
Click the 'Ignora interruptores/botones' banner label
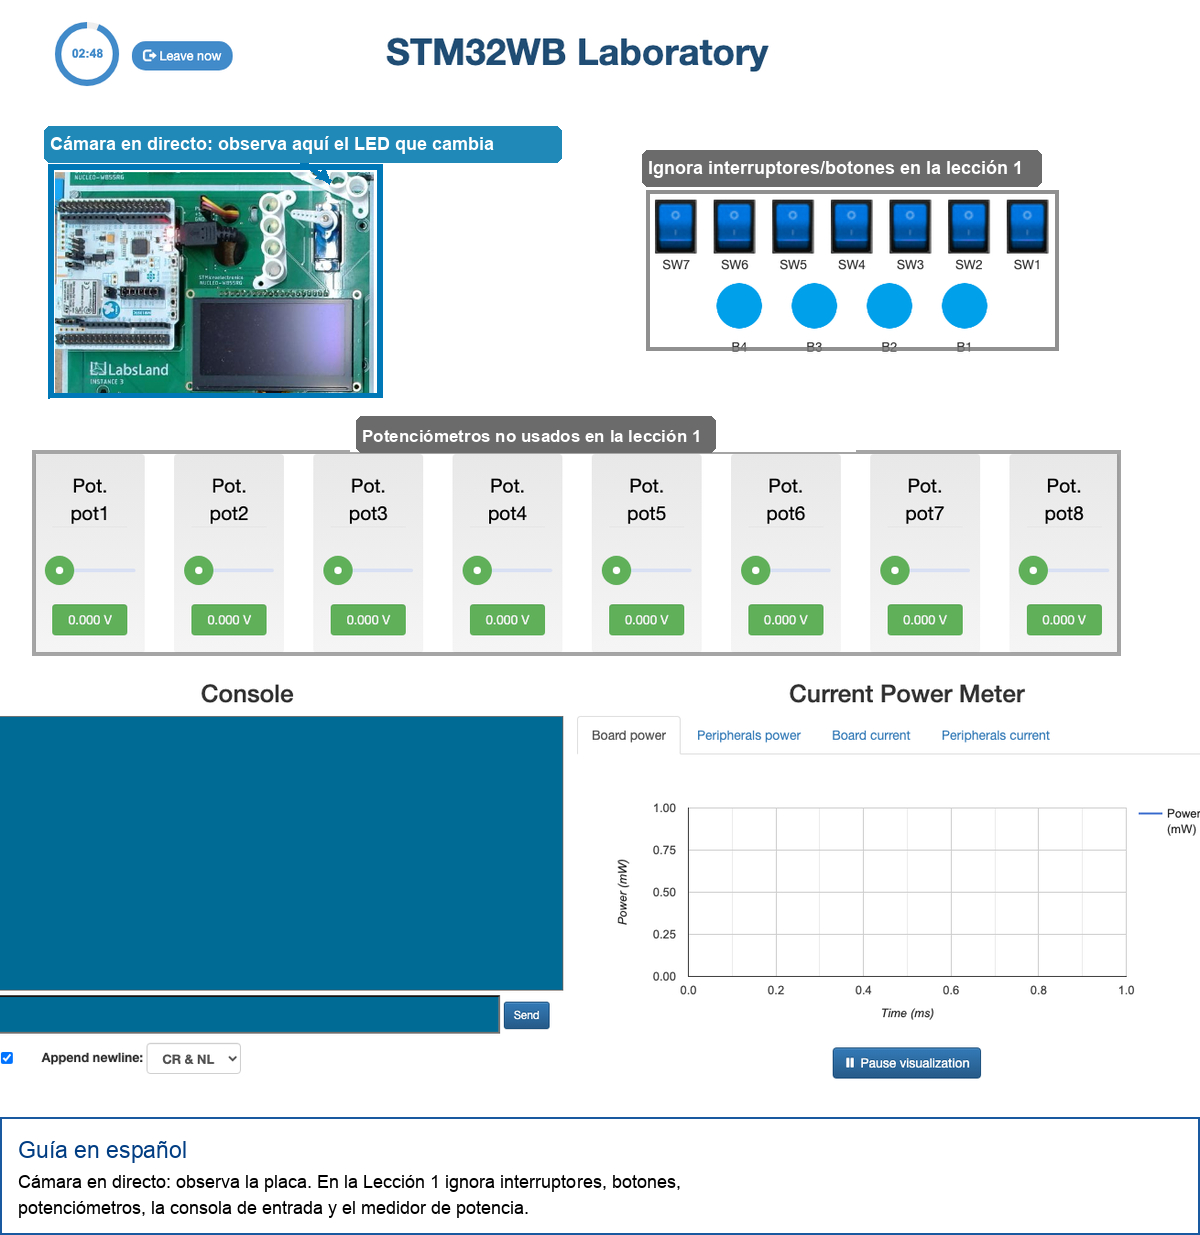(x=841, y=168)
